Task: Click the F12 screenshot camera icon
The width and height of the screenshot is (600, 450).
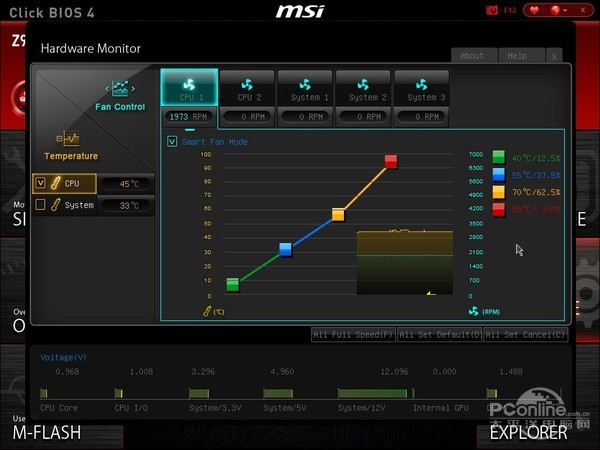Action: click(492, 10)
